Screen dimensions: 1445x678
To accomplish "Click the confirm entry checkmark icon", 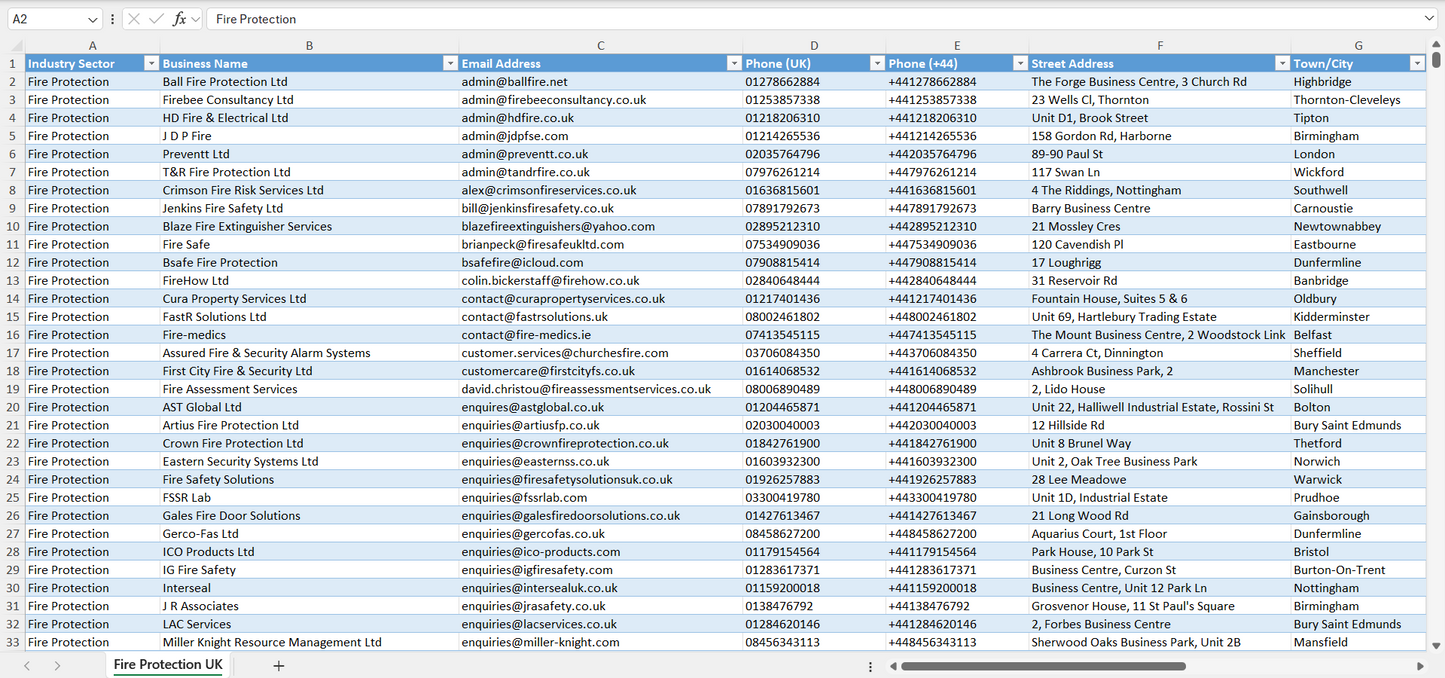I will [156, 19].
